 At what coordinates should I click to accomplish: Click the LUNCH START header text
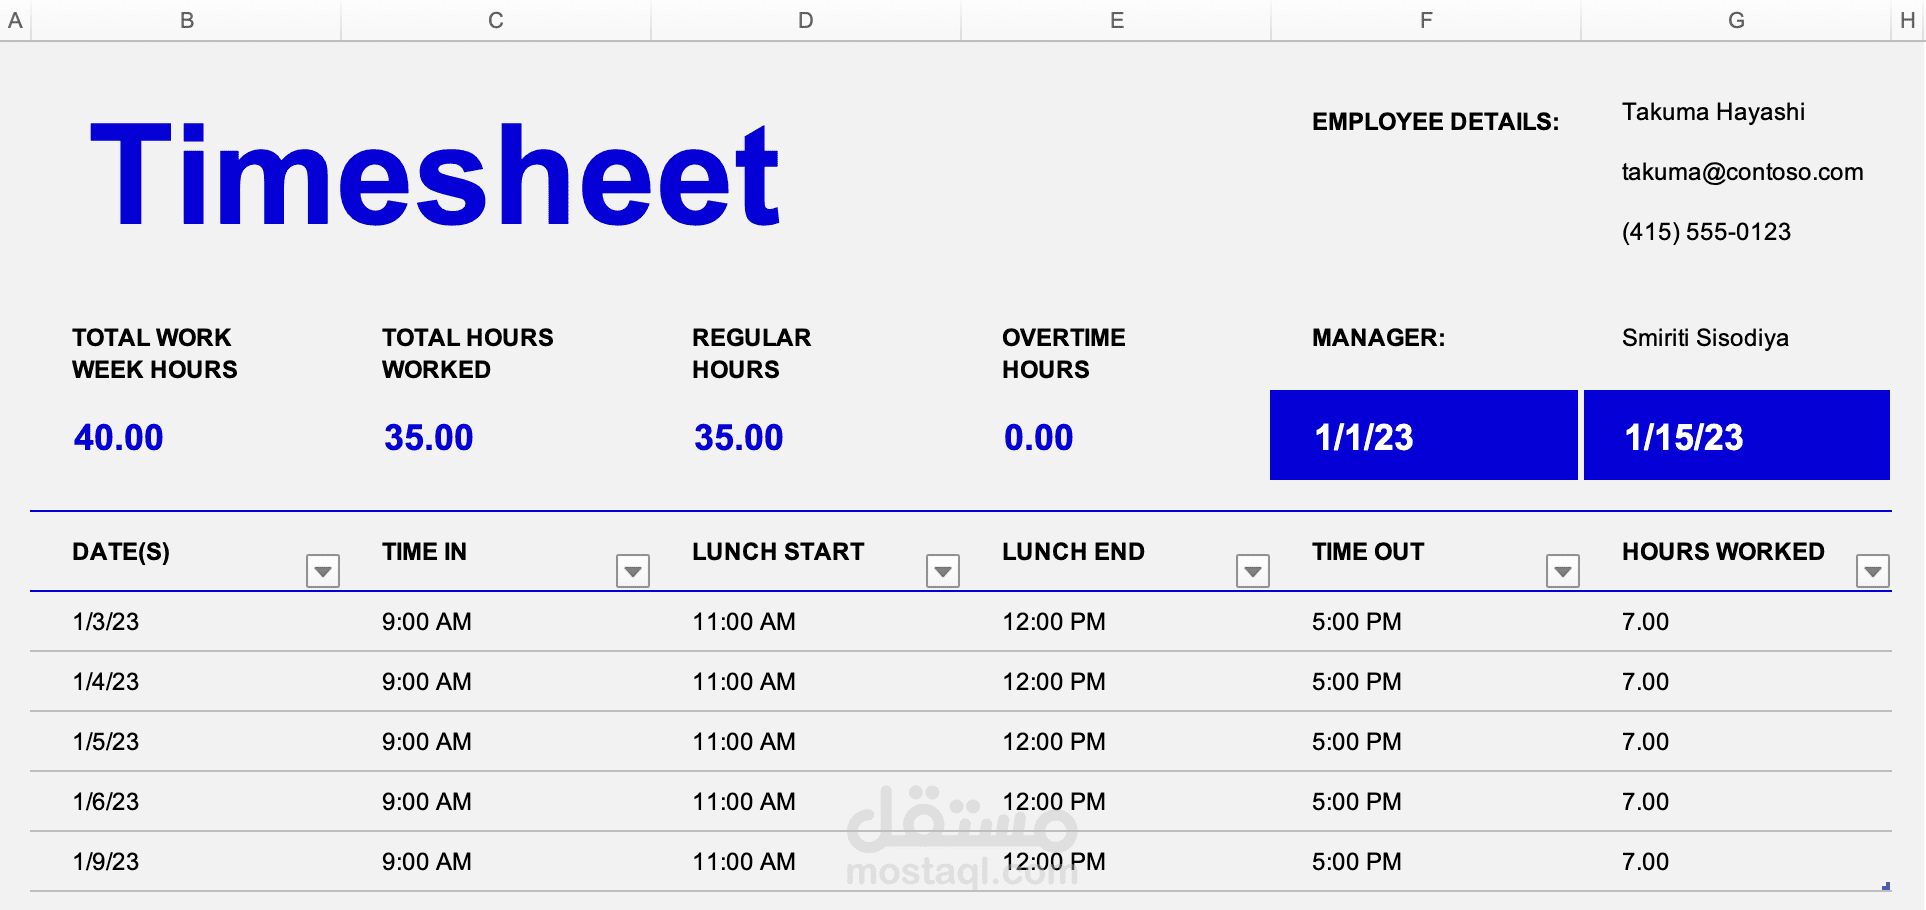tap(778, 552)
